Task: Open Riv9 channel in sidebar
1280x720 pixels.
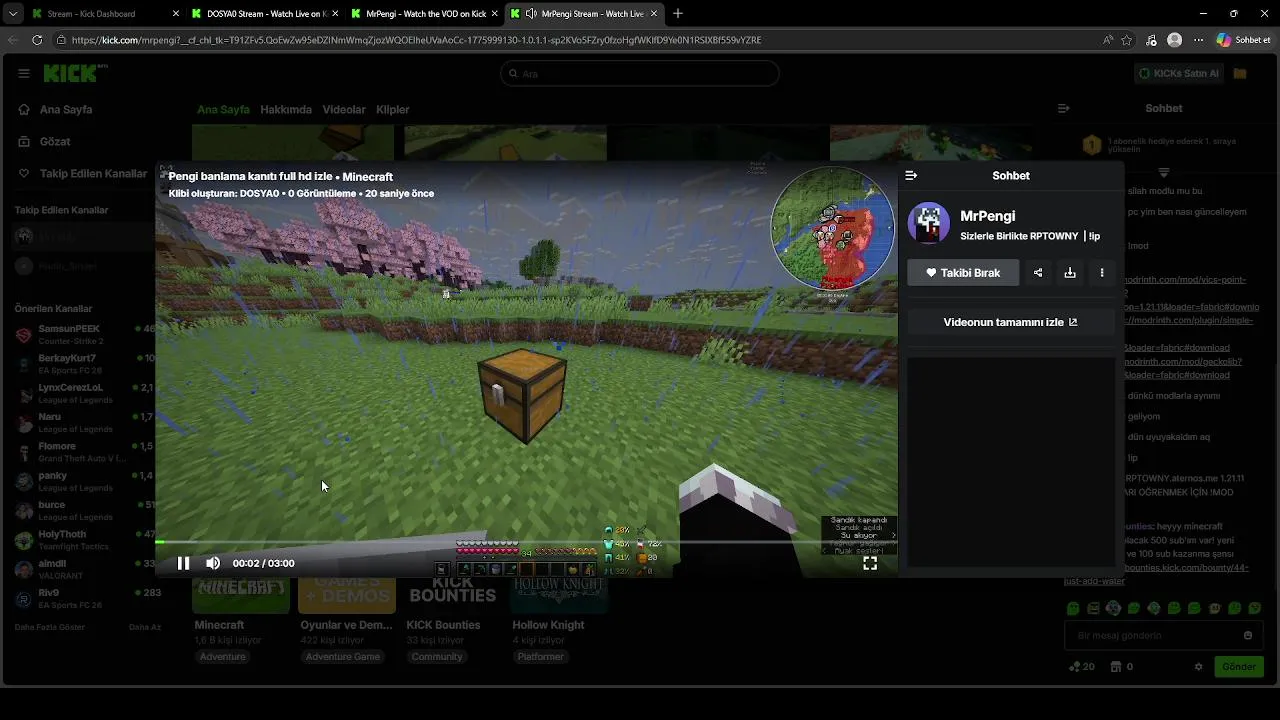Action: click(85, 598)
